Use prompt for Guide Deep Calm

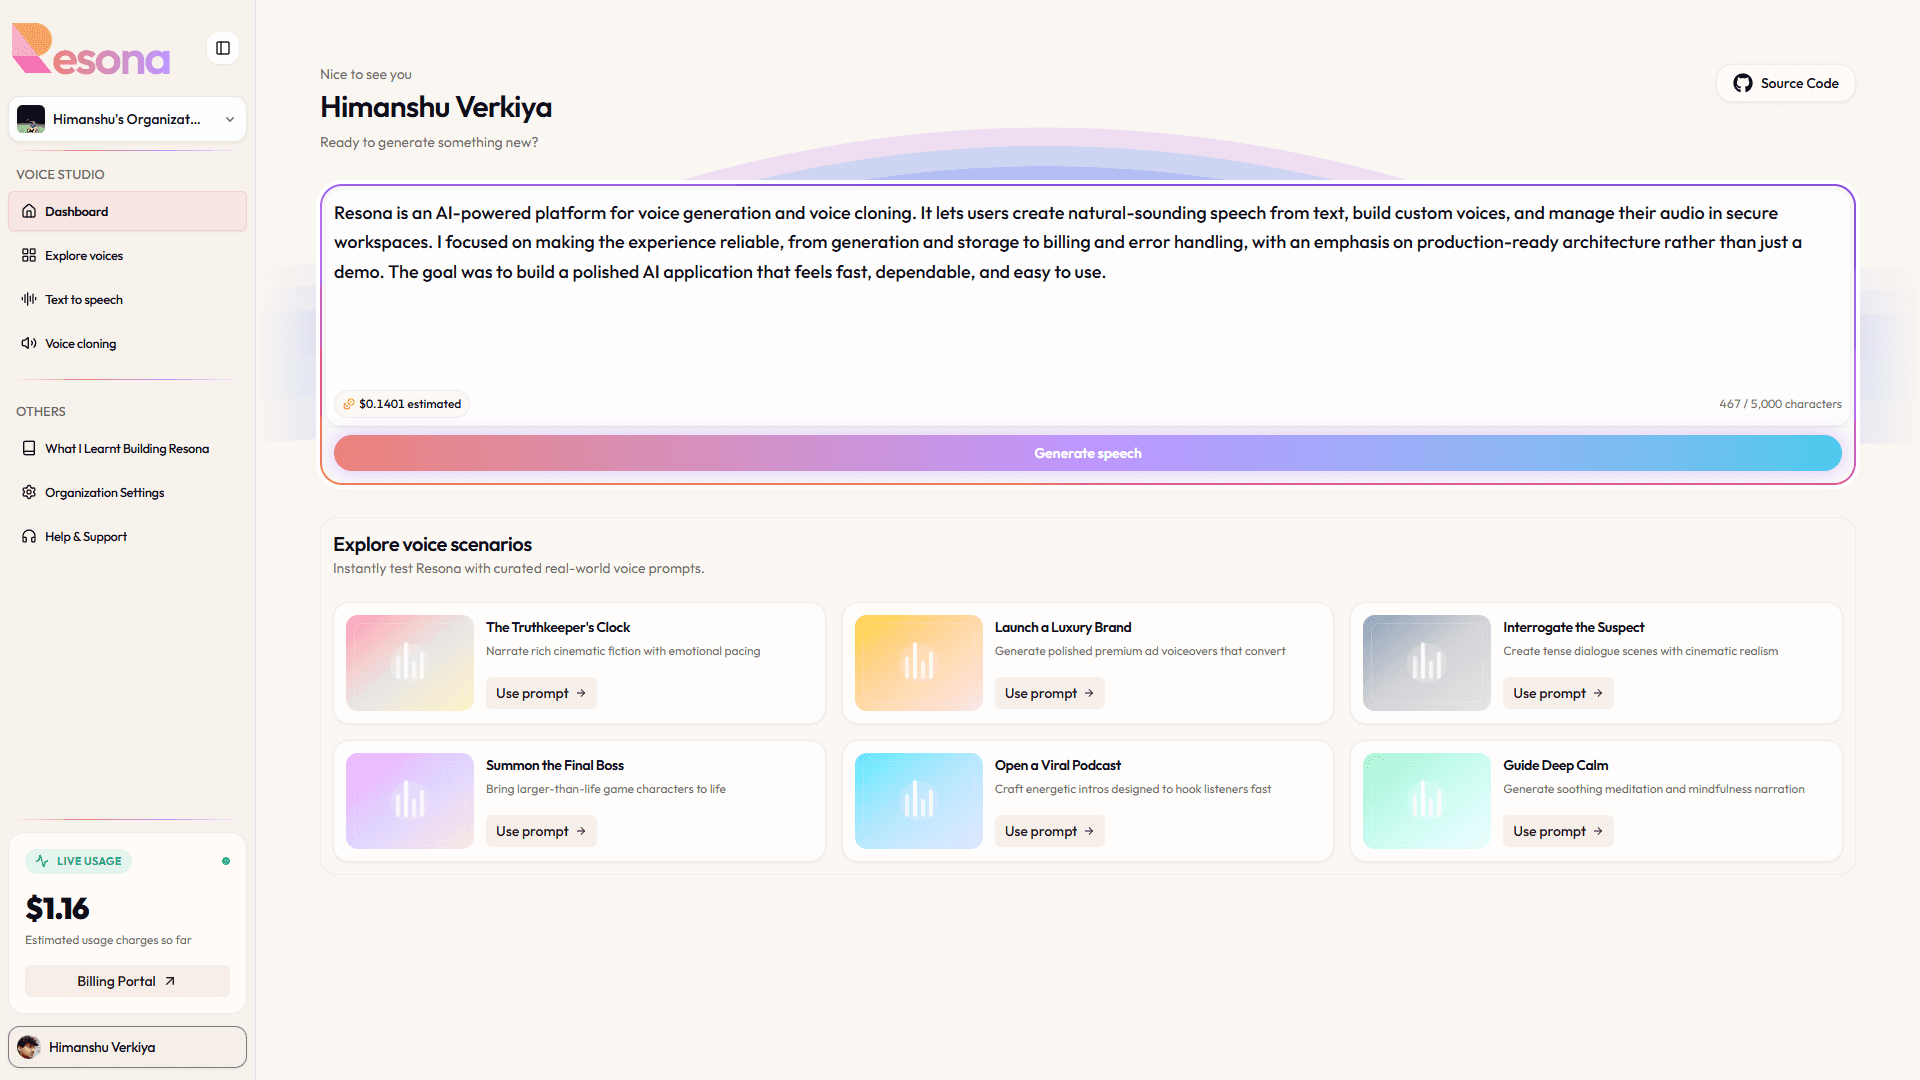point(1558,831)
